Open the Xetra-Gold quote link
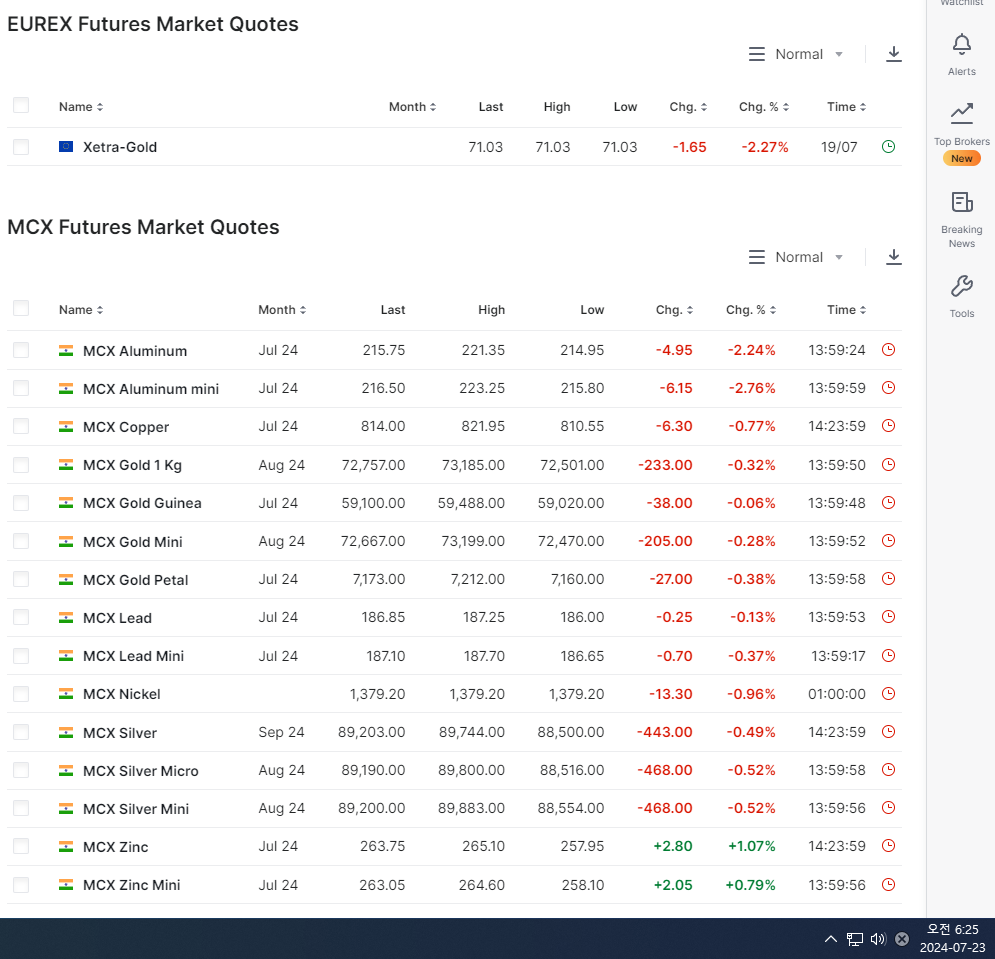This screenshot has height=959, width=995. 120,147
